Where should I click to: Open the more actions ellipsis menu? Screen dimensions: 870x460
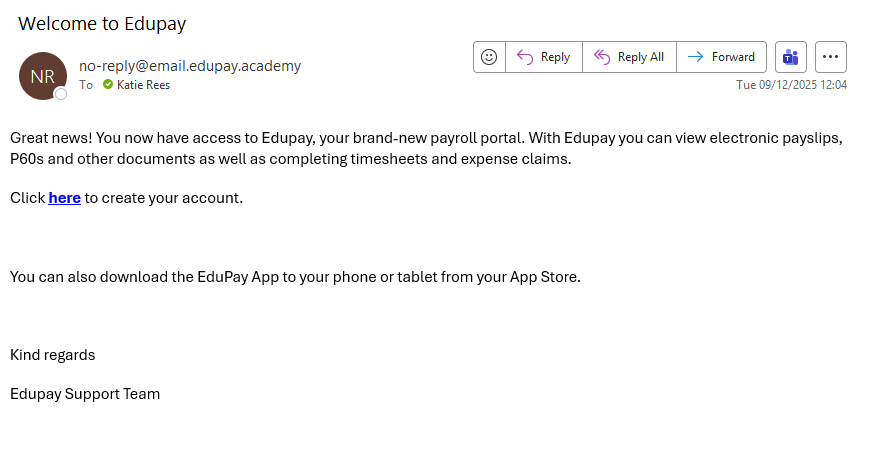pyautogui.click(x=831, y=57)
